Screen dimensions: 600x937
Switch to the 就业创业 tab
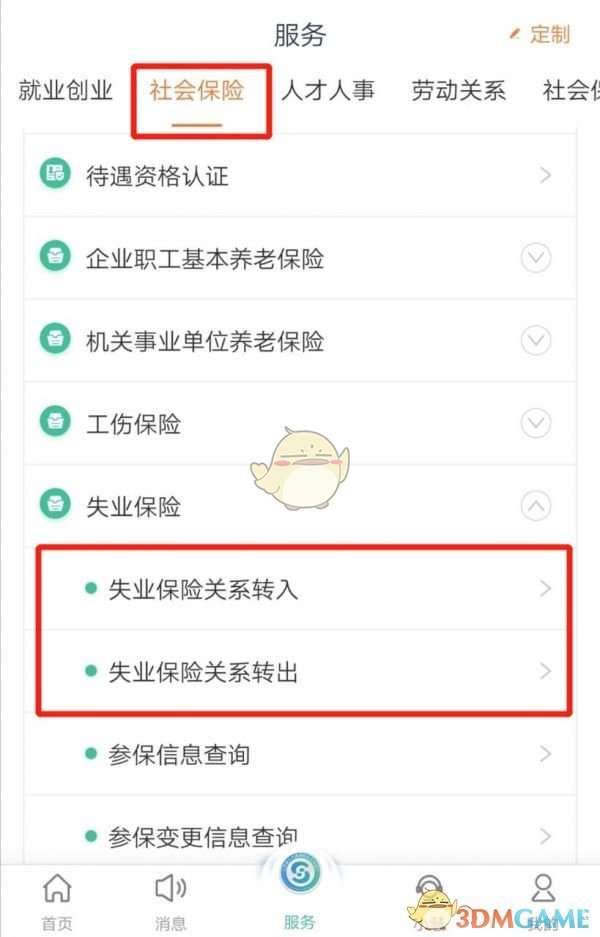coord(65,90)
